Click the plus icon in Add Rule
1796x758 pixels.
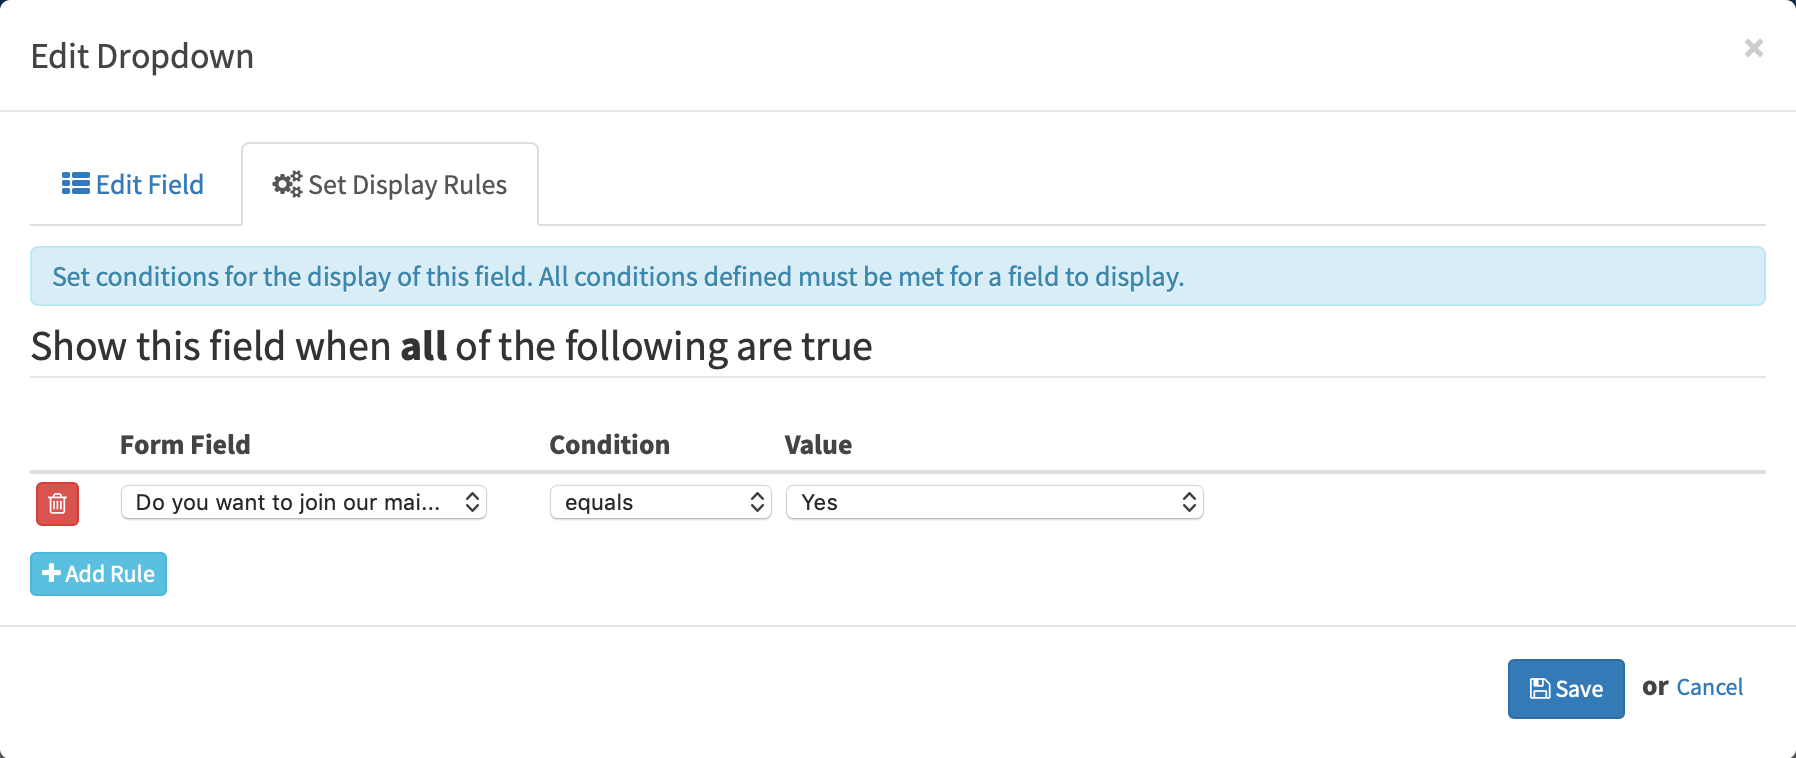click(52, 573)
